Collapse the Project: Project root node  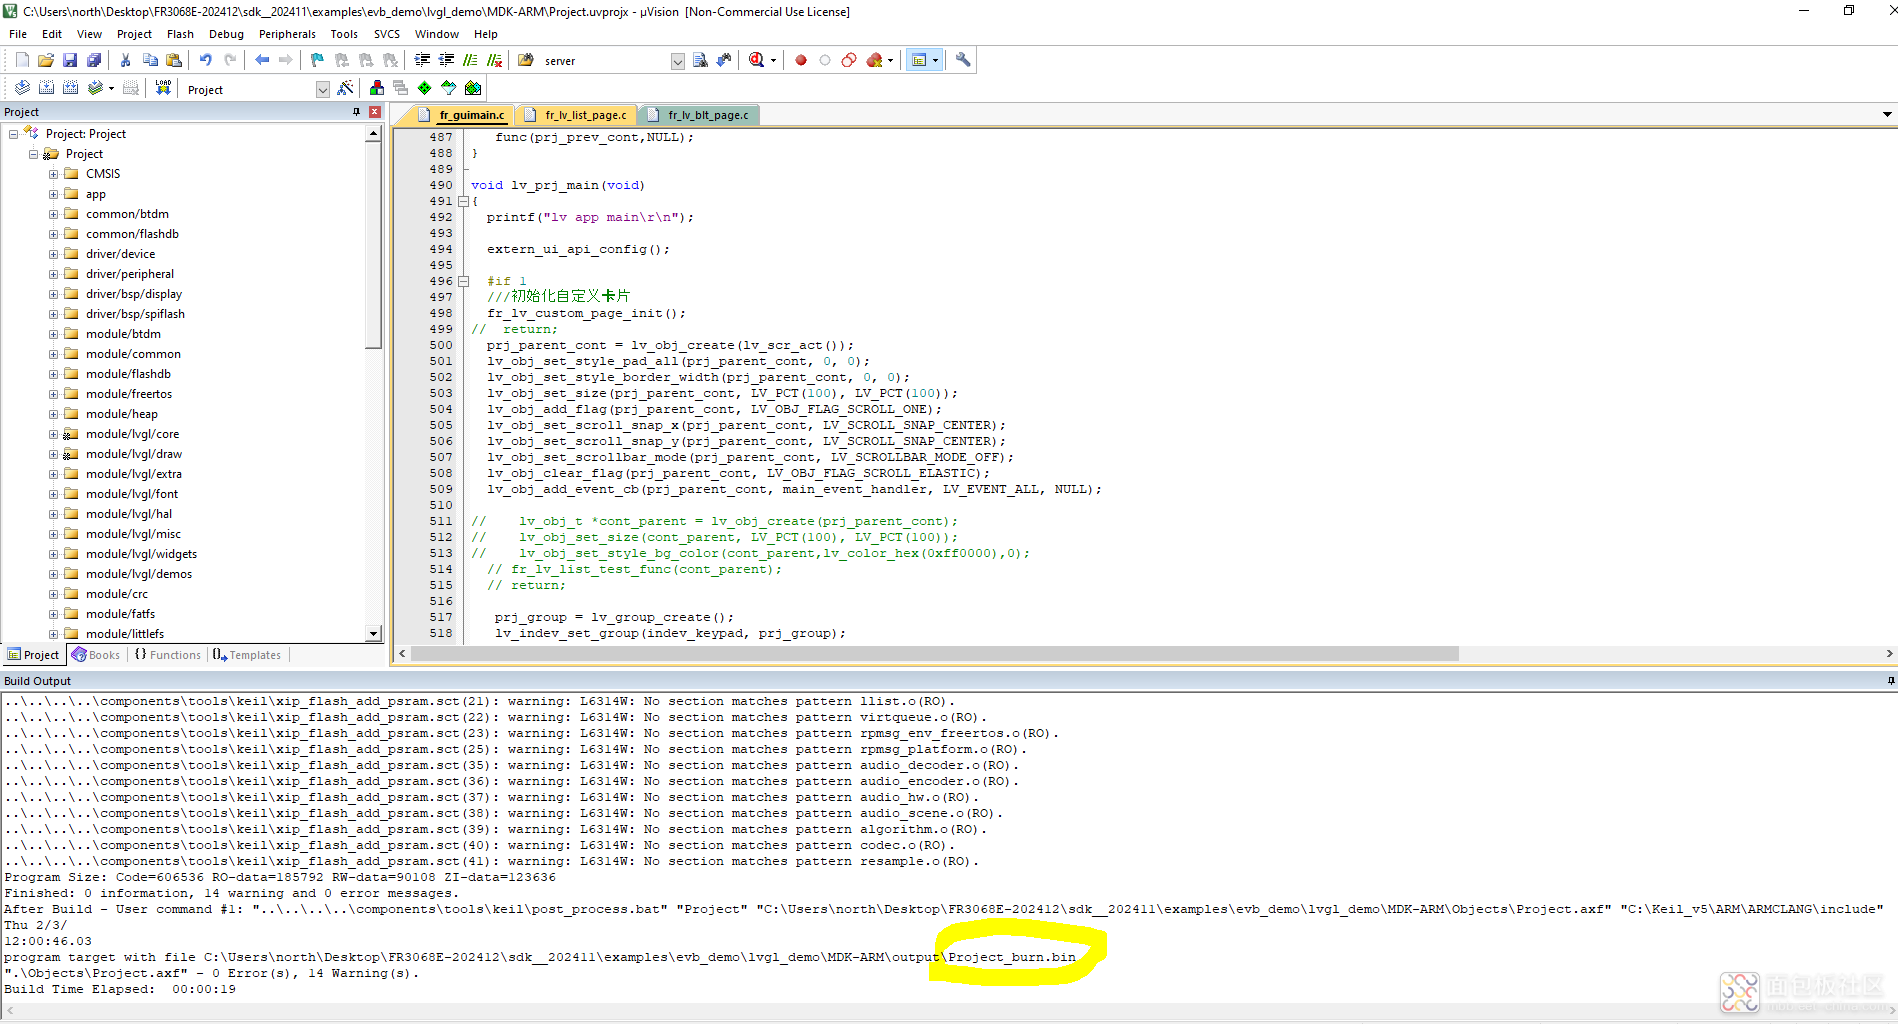[x=13, y=133]
